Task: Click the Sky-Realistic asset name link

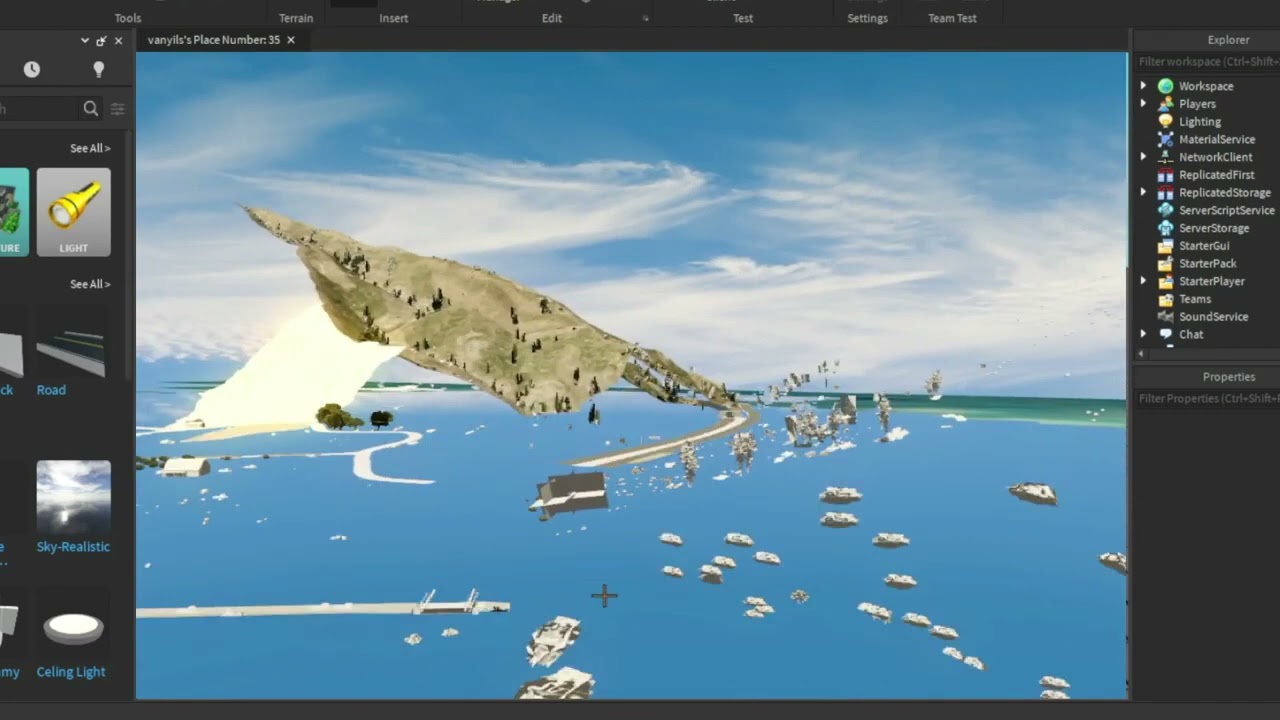Action: [x=73, y=547]
